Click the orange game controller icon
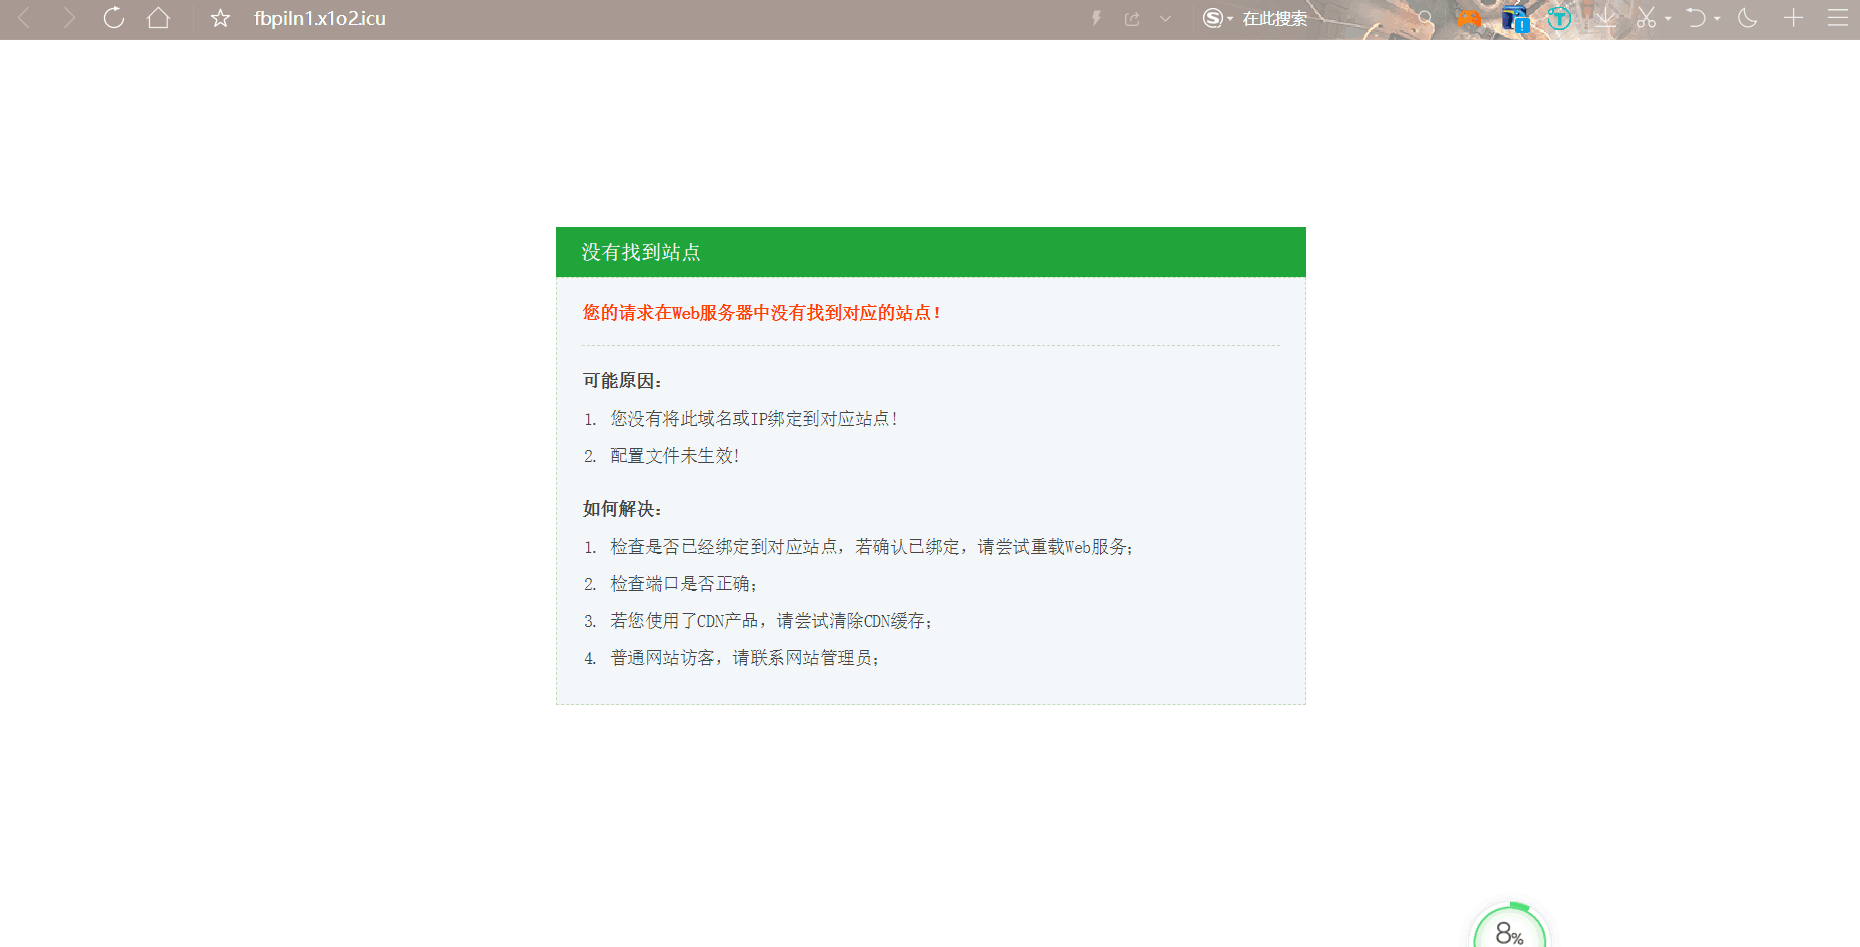The height and width of the screenshot is (947, 1860). coord(1469,18)
